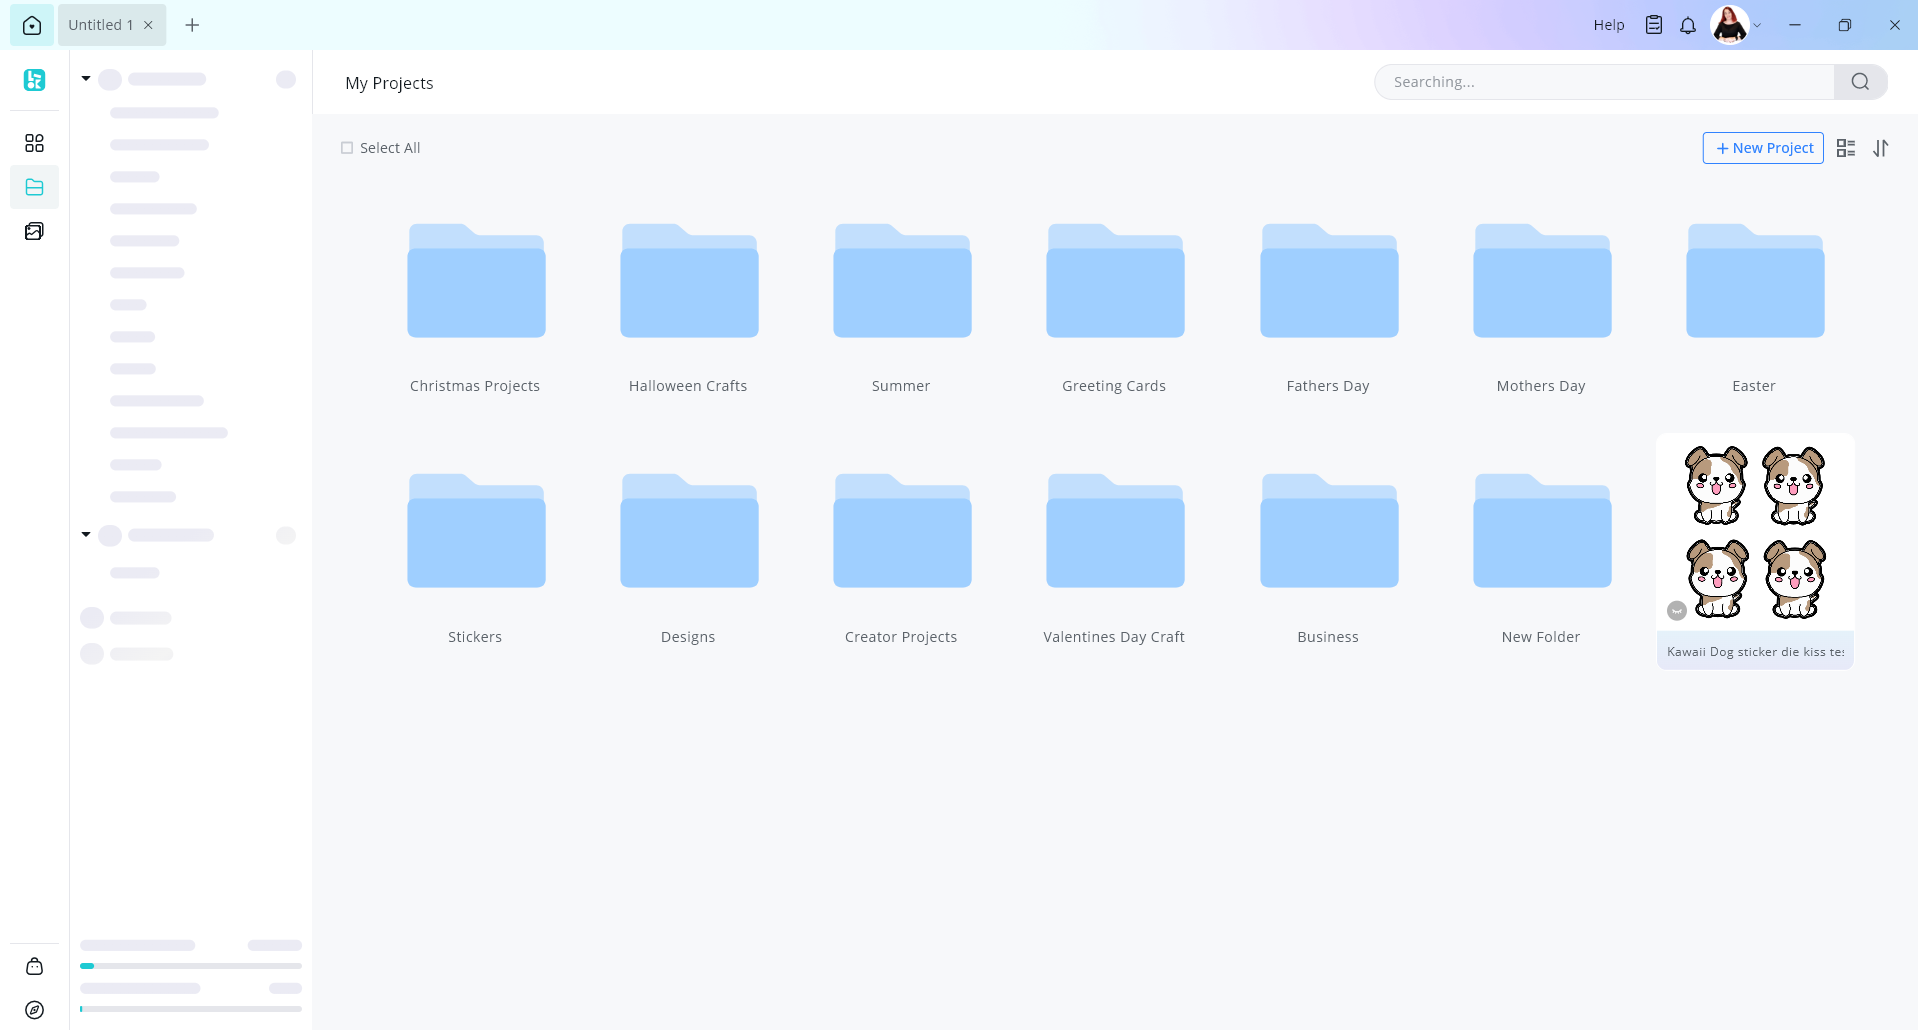Image resolution: width=1918 pixels, height=1030 pixels.
Task: Open the image gallery icon in the sidebar
Action: click(x=34, y=231)
